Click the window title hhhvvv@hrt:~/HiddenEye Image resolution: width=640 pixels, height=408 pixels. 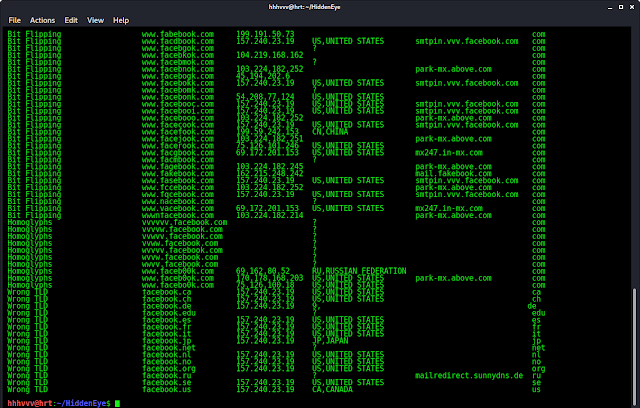(304, 7)
